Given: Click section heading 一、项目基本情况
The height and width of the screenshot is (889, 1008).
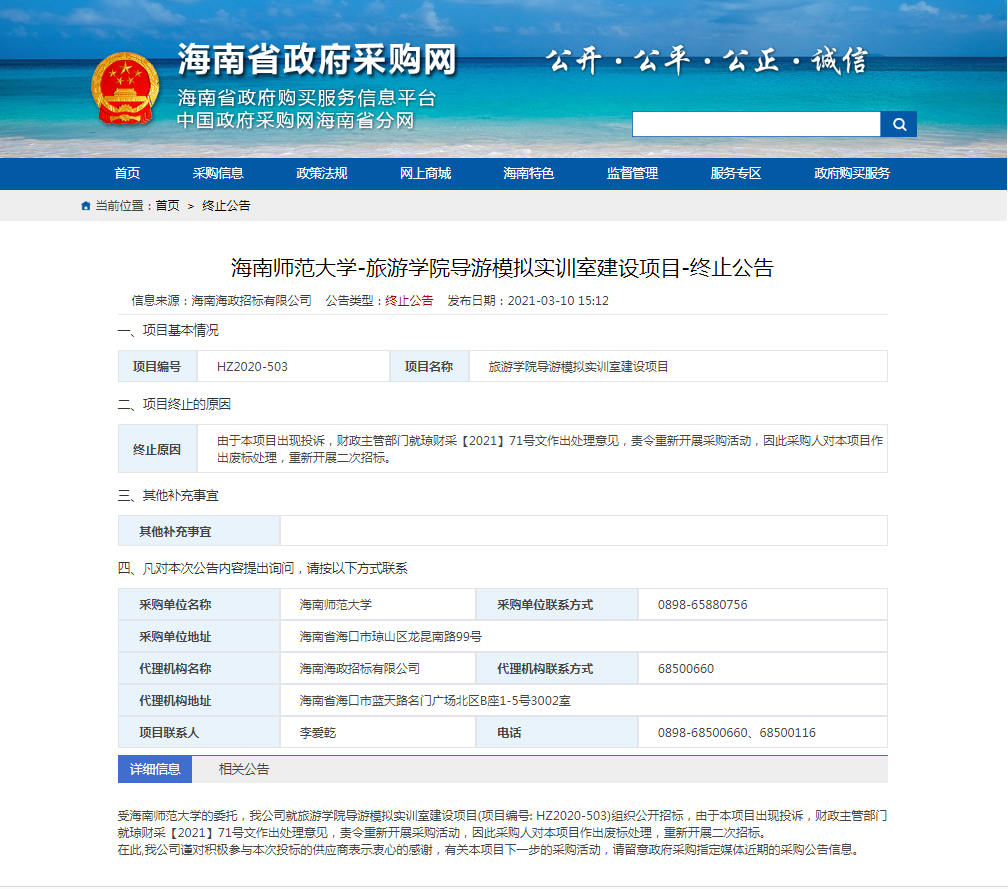Looking at the screenshot, I should [168, 330].
